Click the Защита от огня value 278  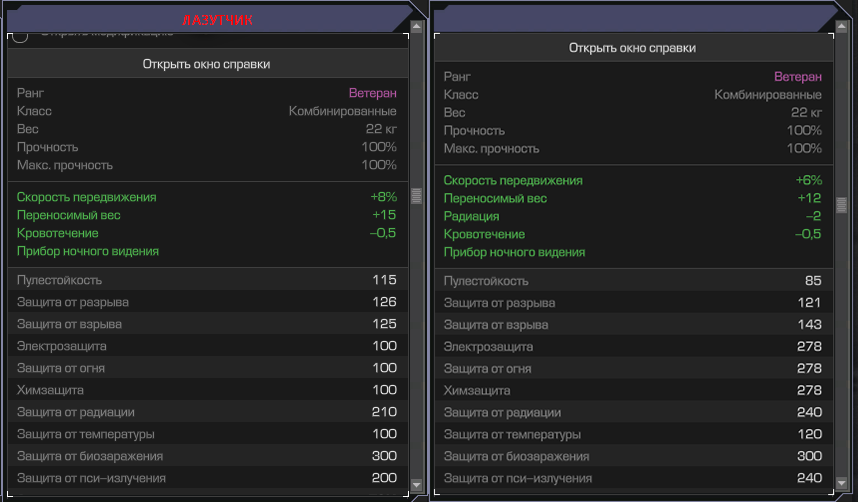809,368
